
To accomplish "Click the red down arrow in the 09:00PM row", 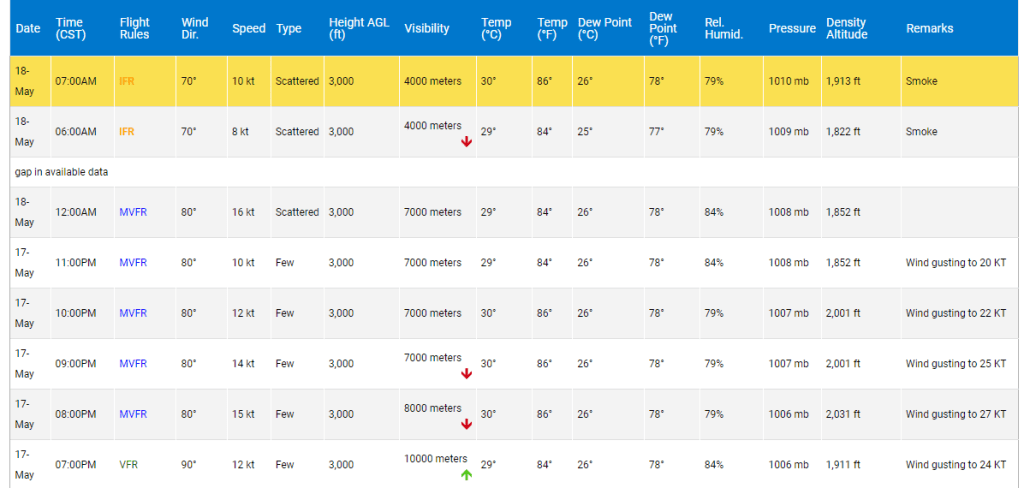I will [467, 373].
